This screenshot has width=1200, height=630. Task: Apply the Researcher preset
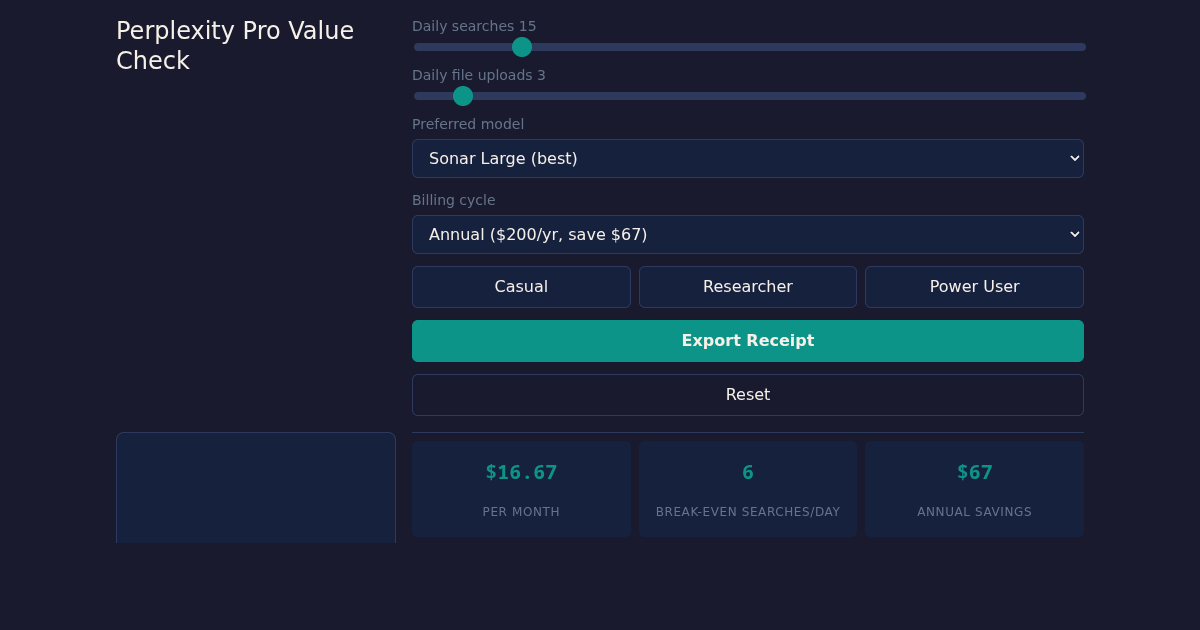(748, 287)
